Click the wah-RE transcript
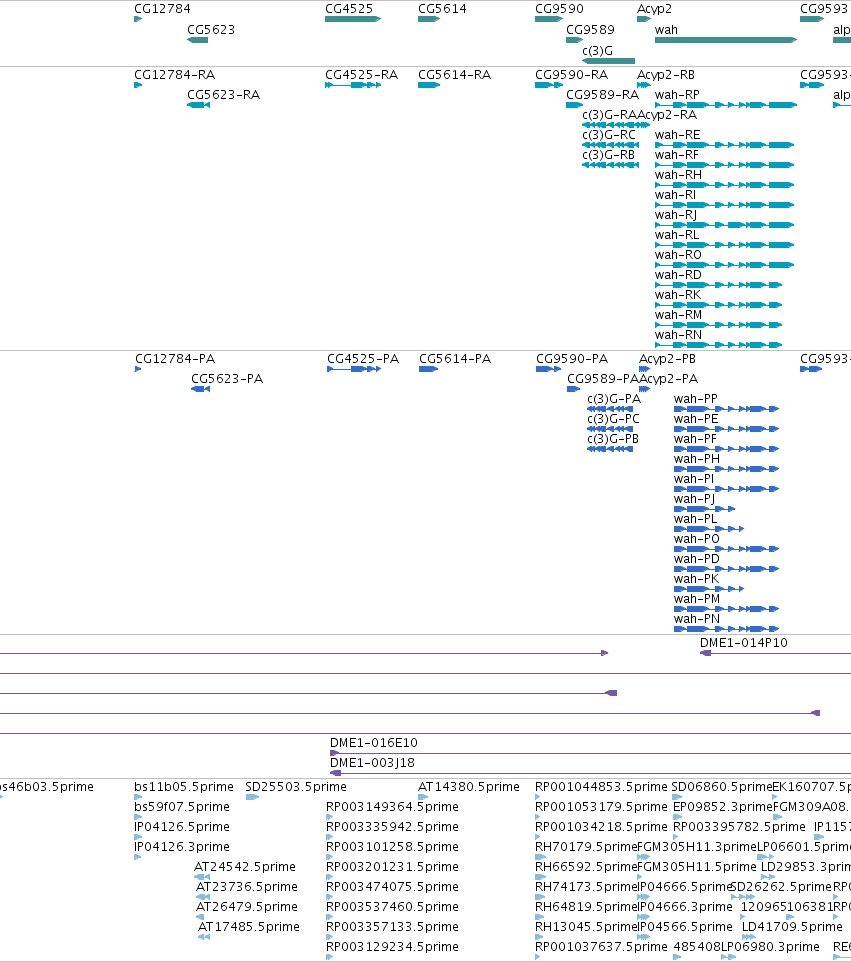851x962 pixels. (725, 145)
